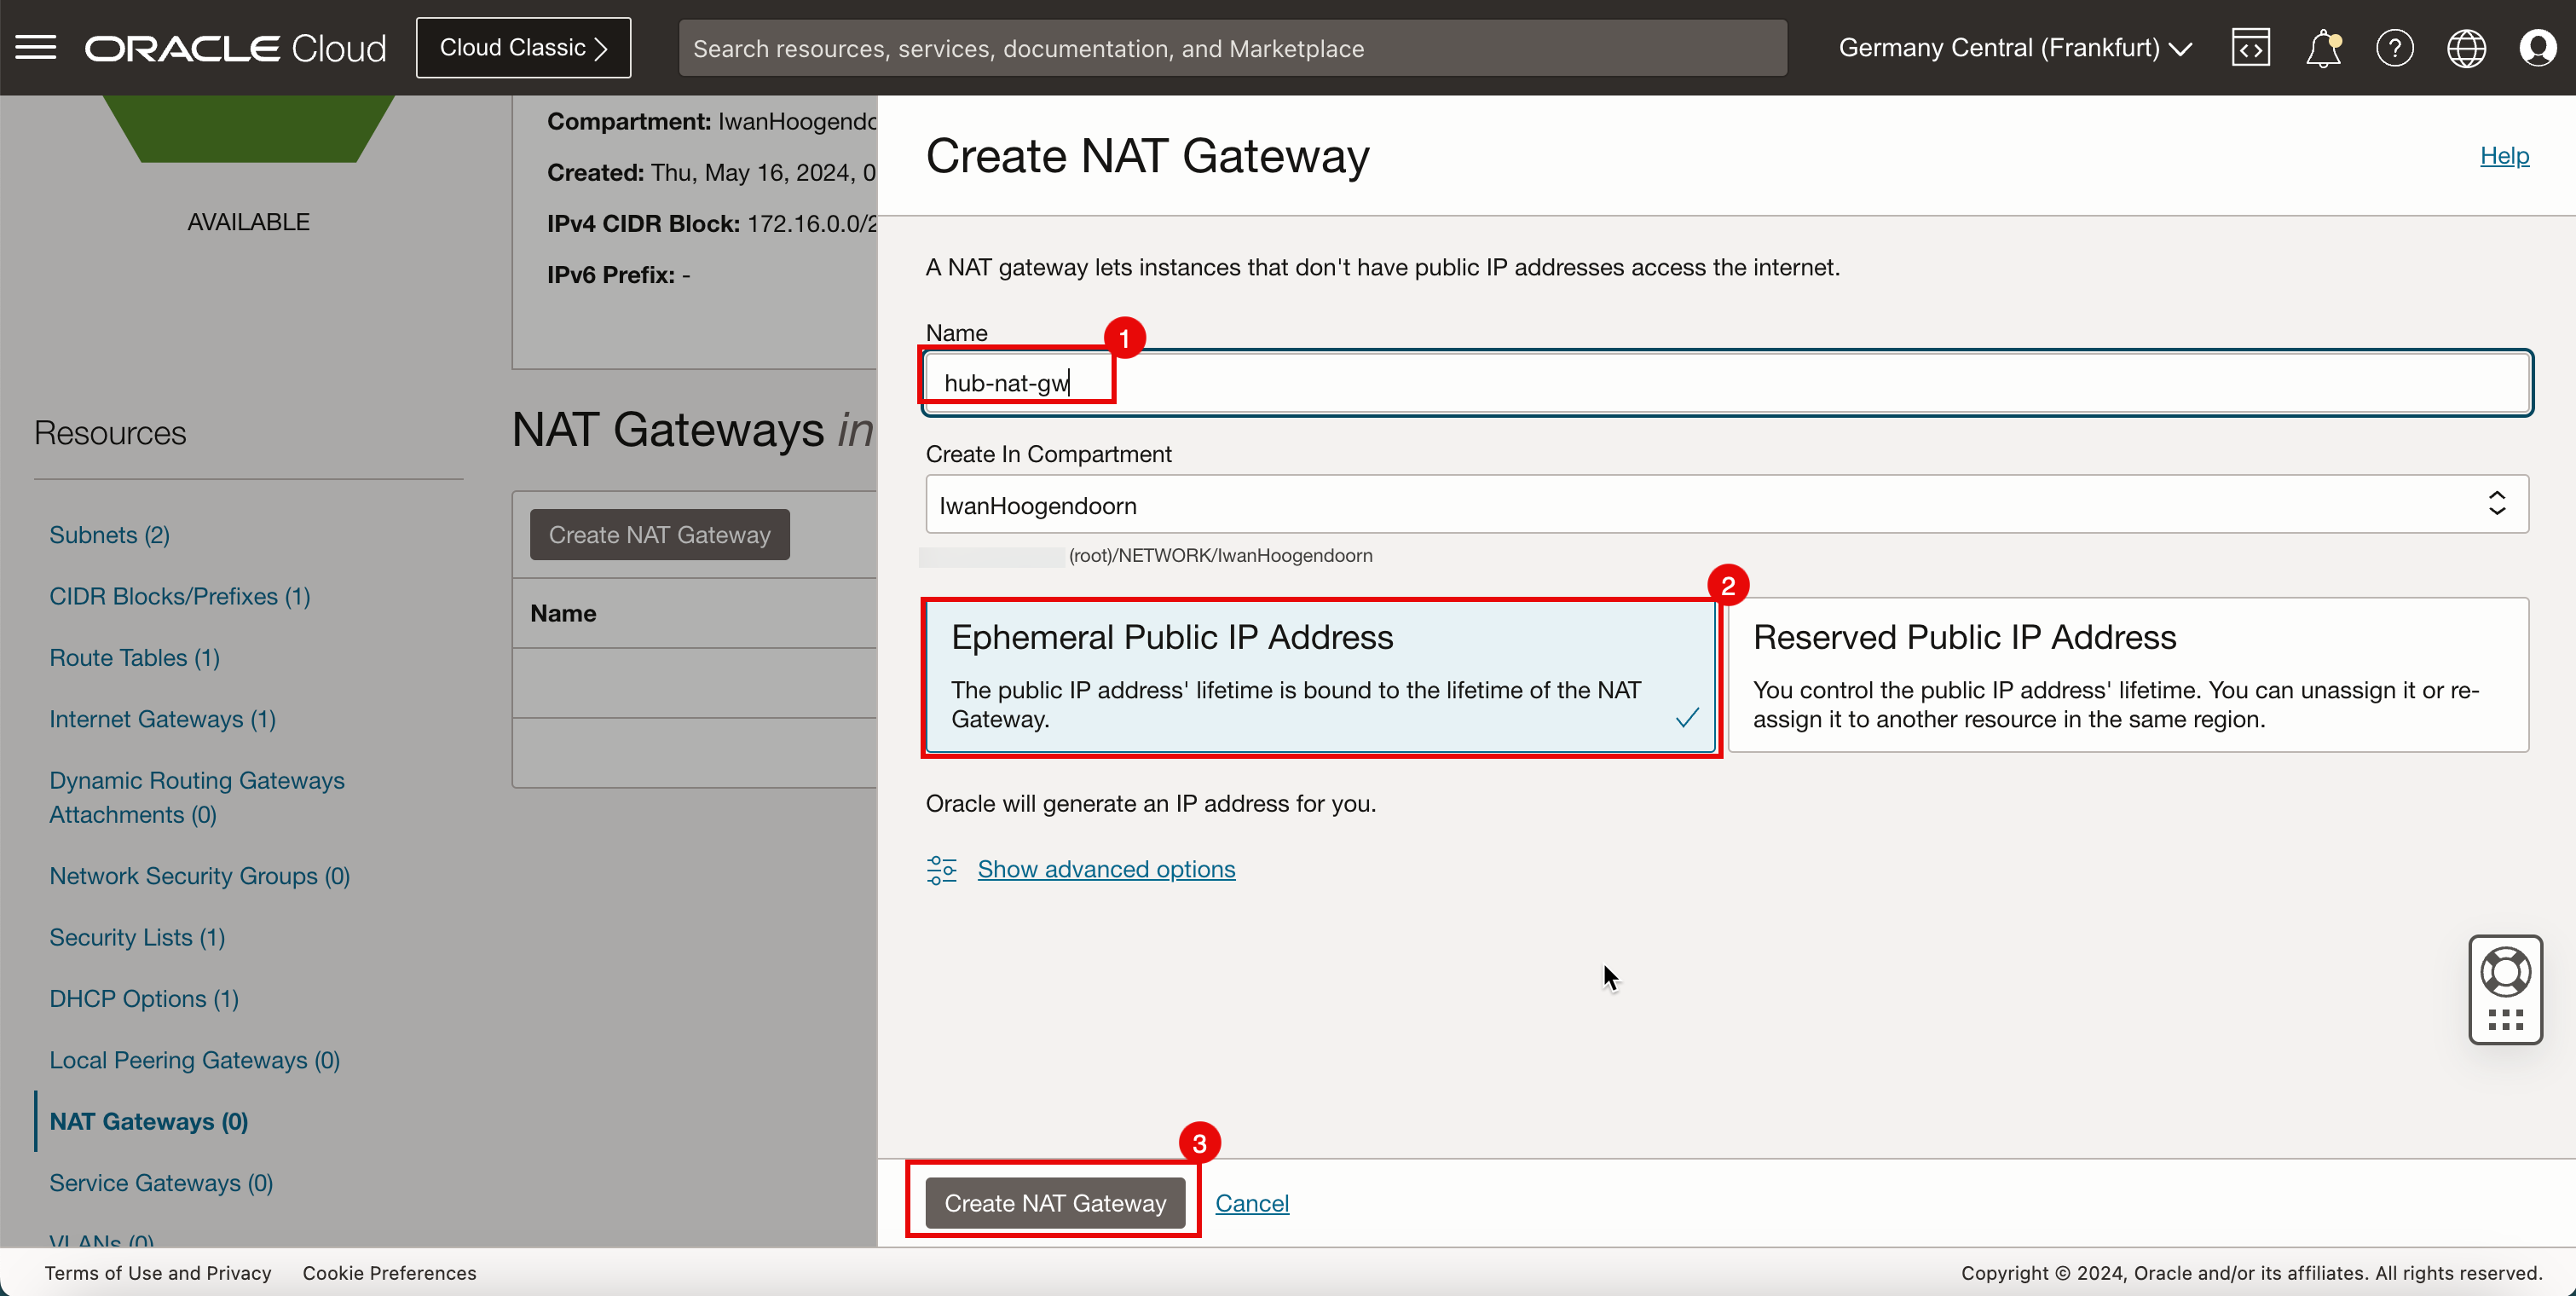Image resolution: width=2576 pixels, height=1296 pixels.
Task: Click Internet Gateways resource link
Action: click(x=164, y=717)
